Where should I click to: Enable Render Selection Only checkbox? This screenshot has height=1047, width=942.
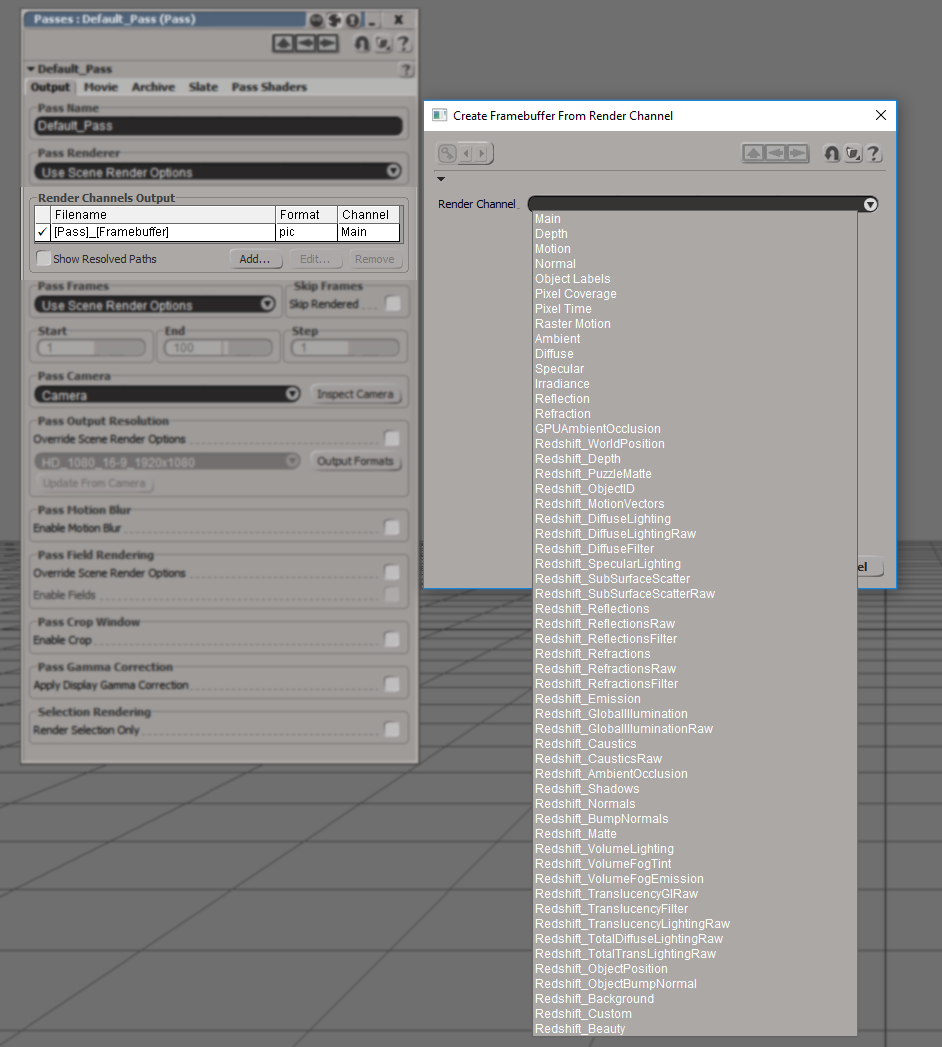pos(392,729)
